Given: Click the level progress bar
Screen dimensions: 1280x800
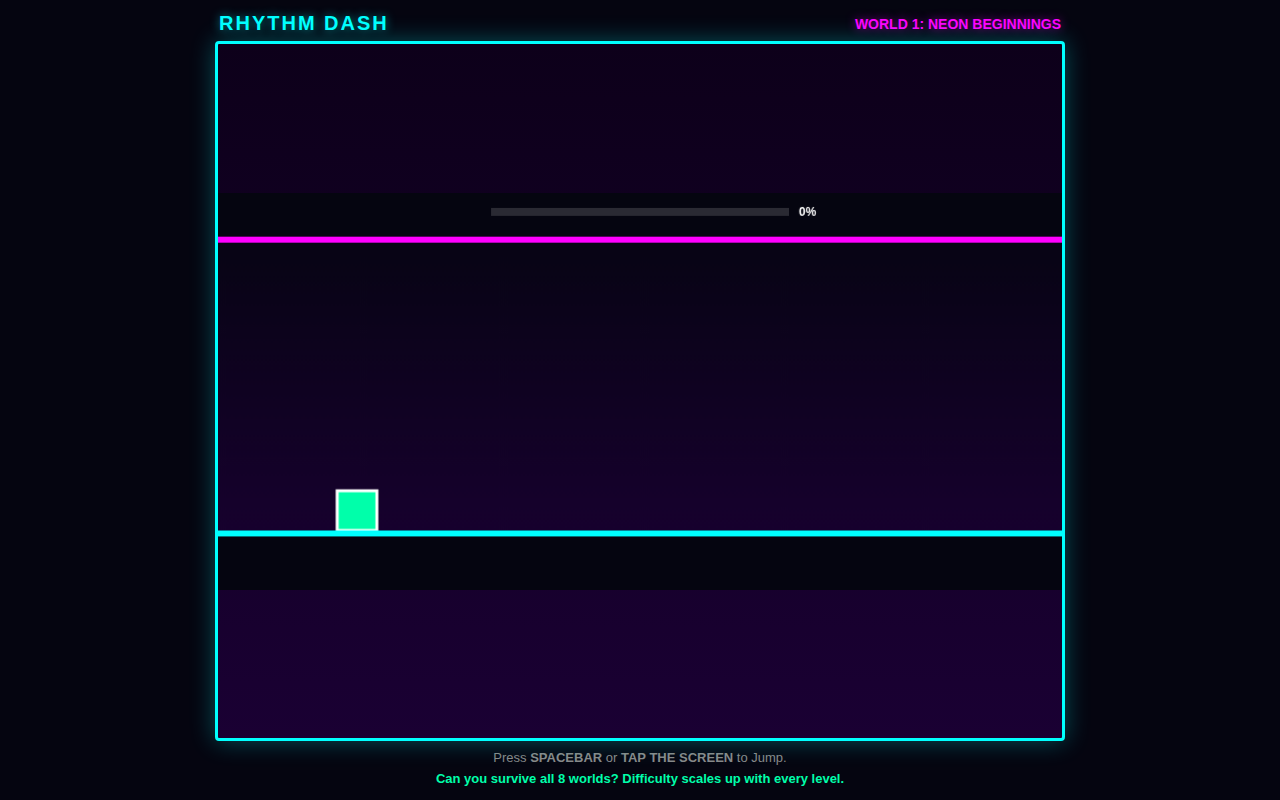Looking at the screenshot, I should pos(640,212).
